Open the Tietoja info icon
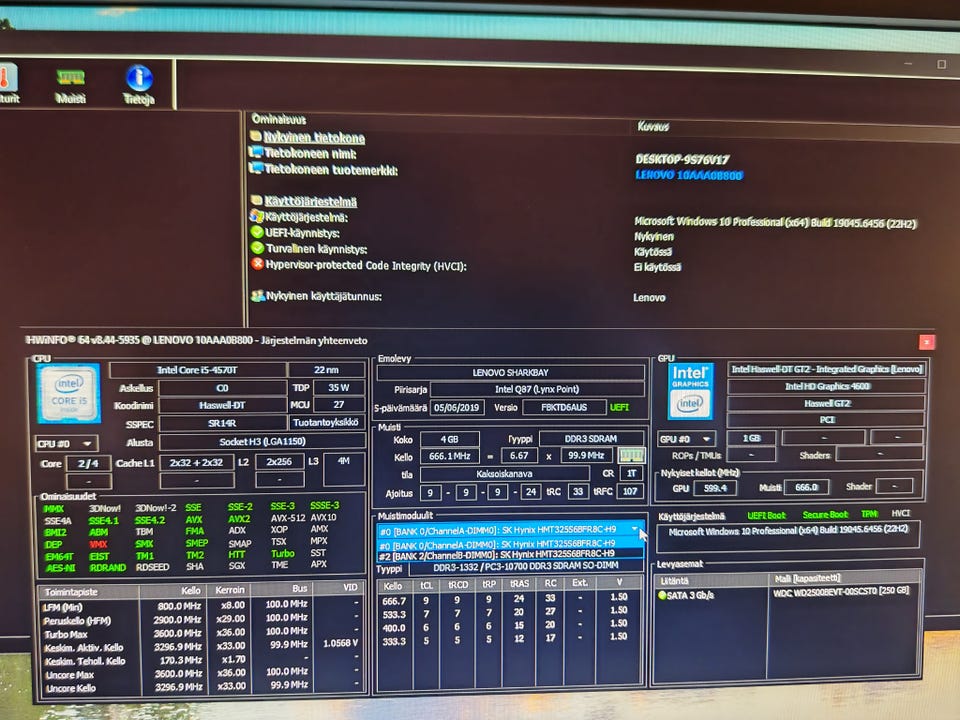The width and height of the screenshot is (960, 720). pyautogui.click(x=139, y=84)
